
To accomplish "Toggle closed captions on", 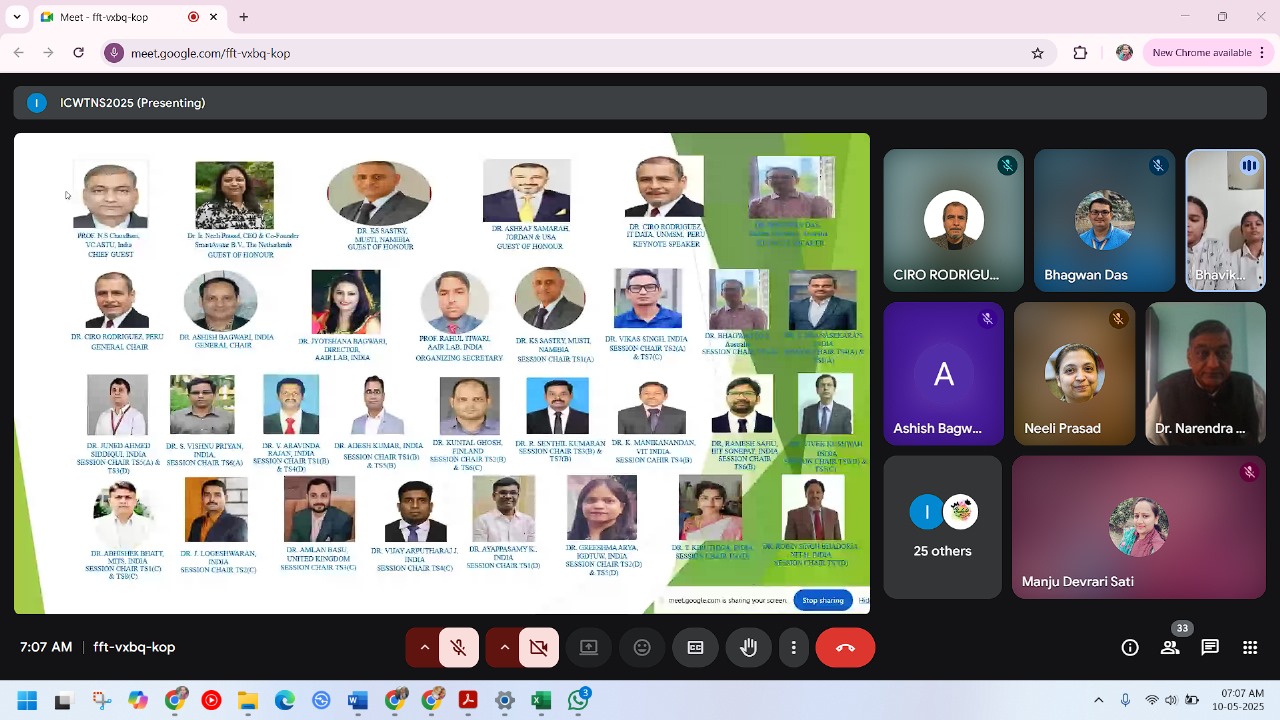I will point(695,648).
